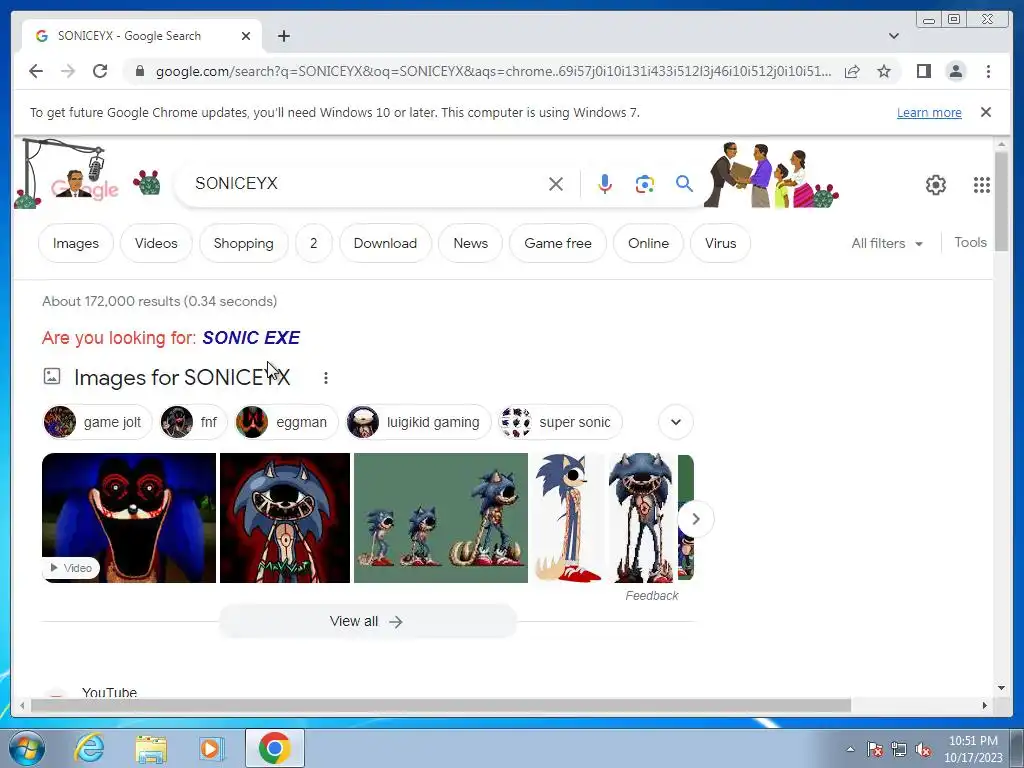Open the new tab plus button
This screenshot has height=768, width=1024.
tap(283, 36)
